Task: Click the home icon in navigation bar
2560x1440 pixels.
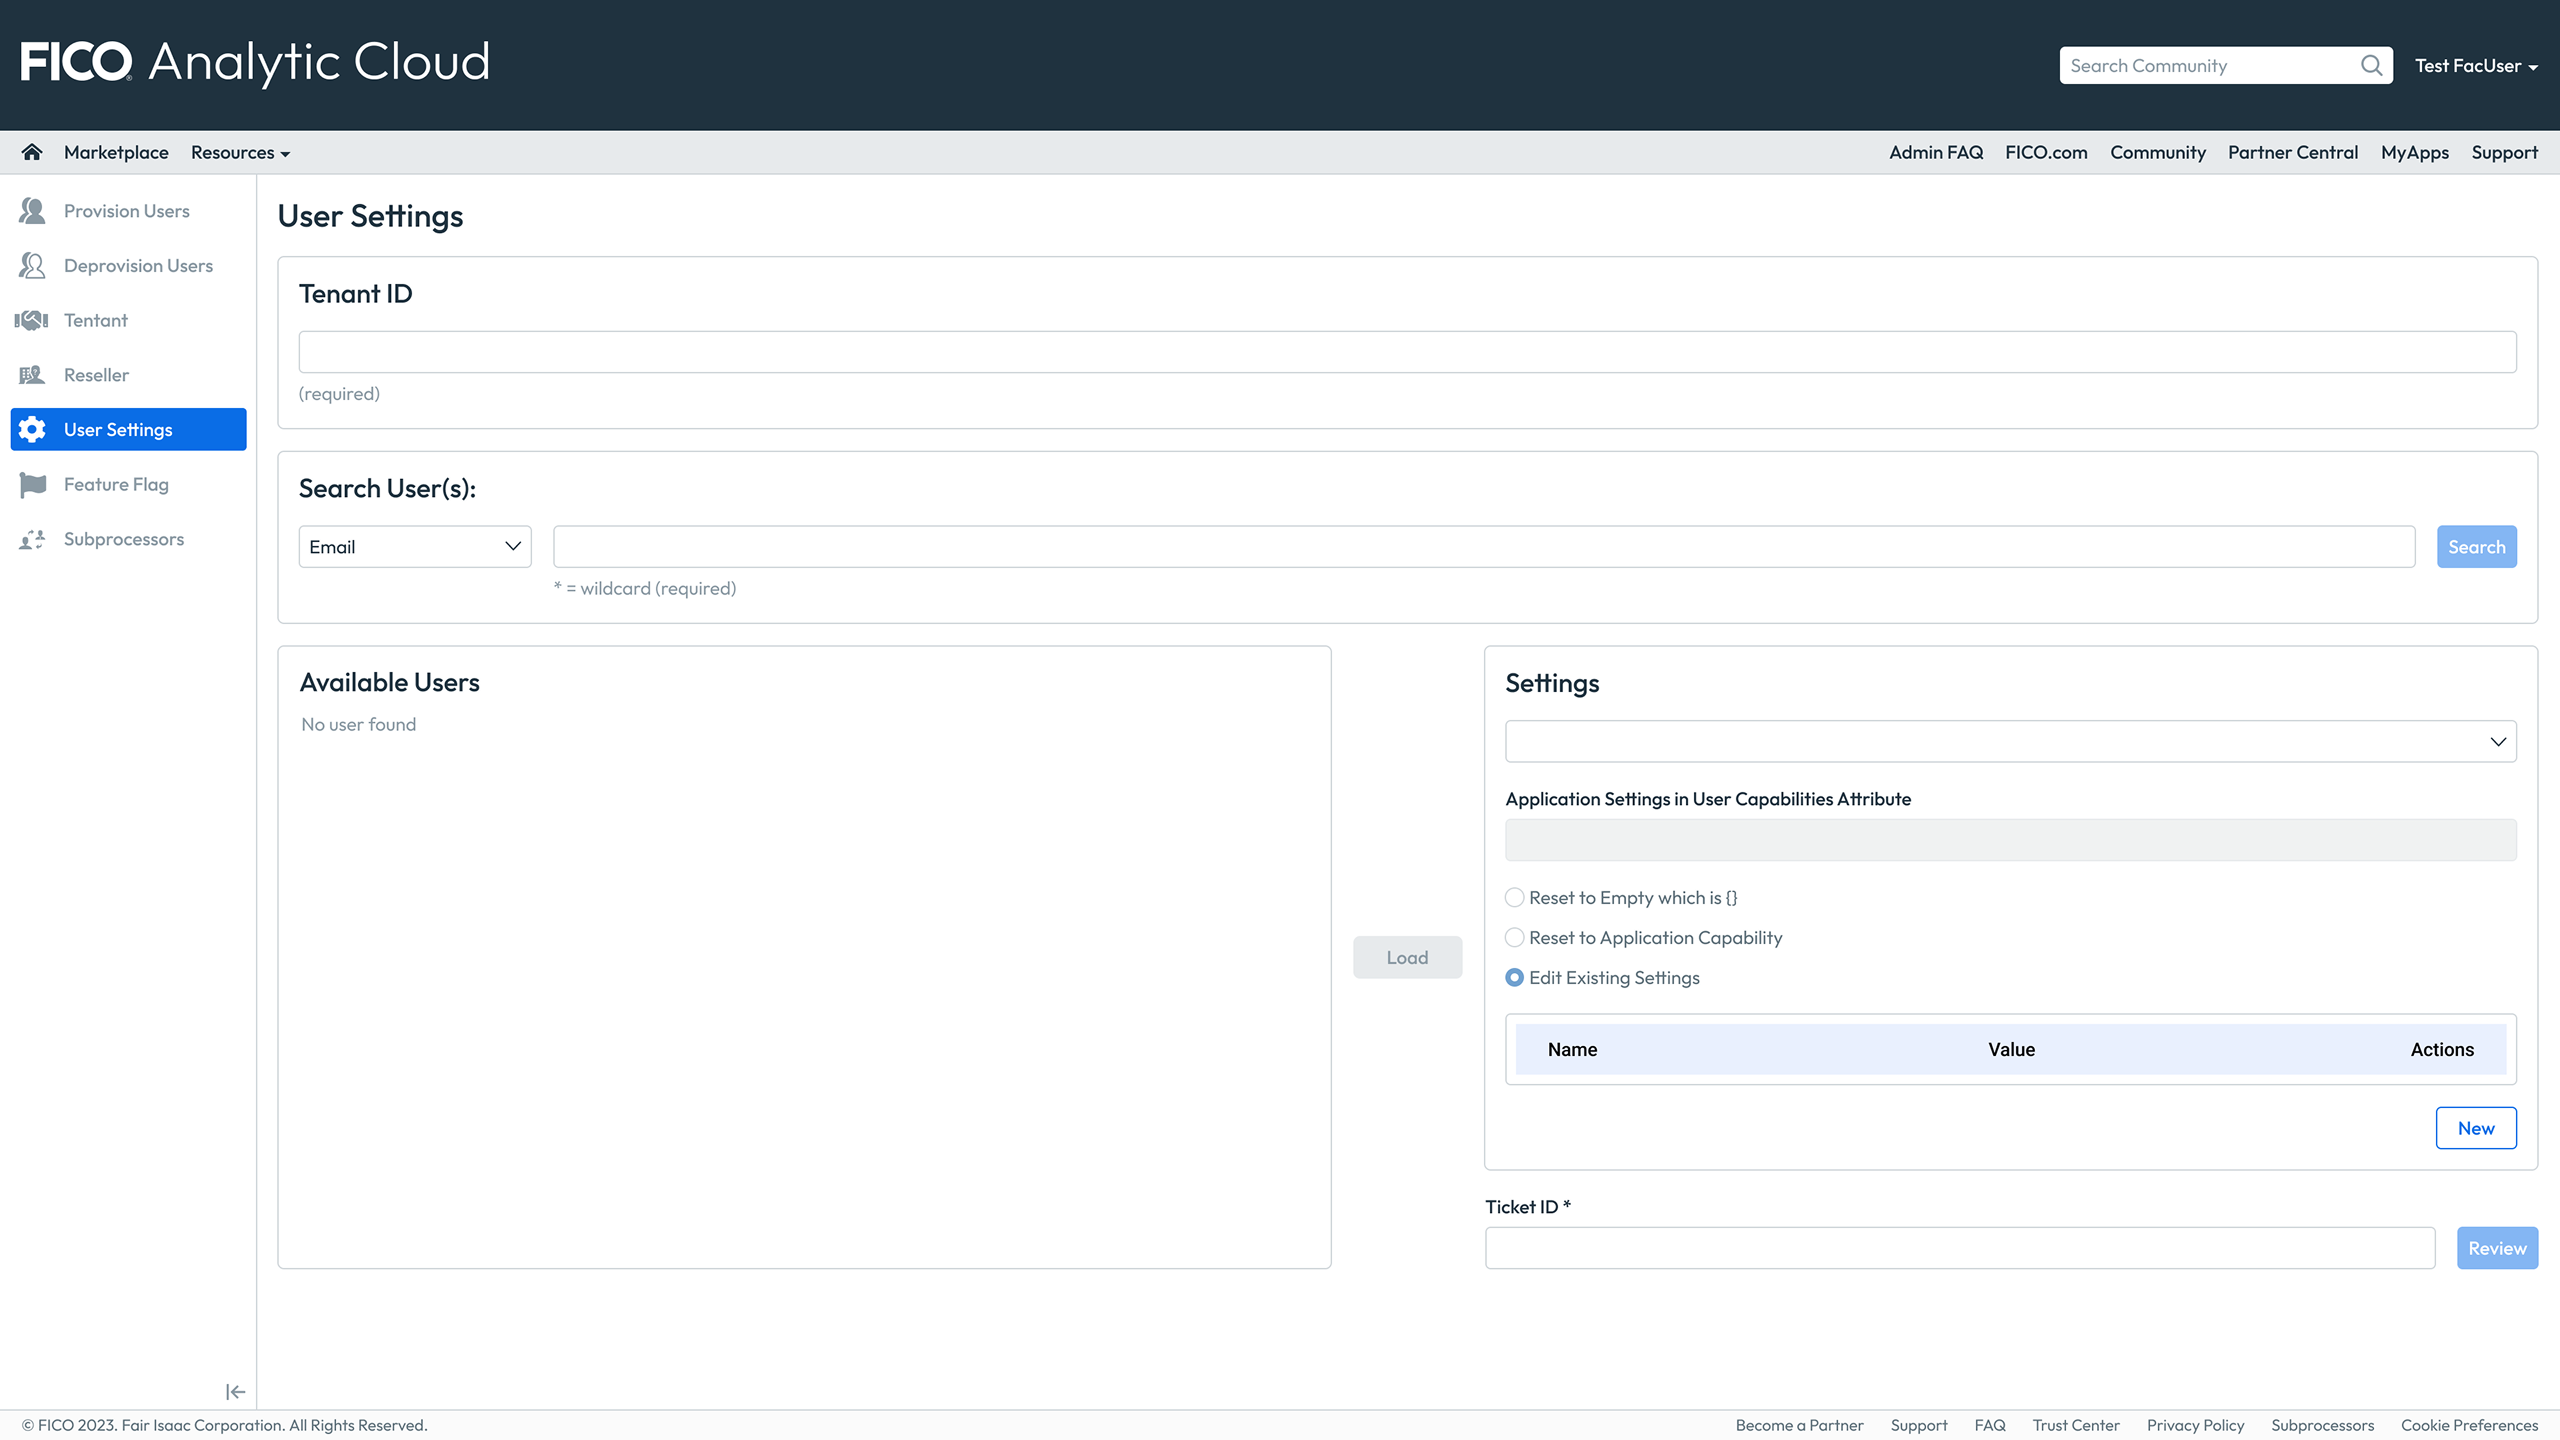Action: (x=32, y=152)
